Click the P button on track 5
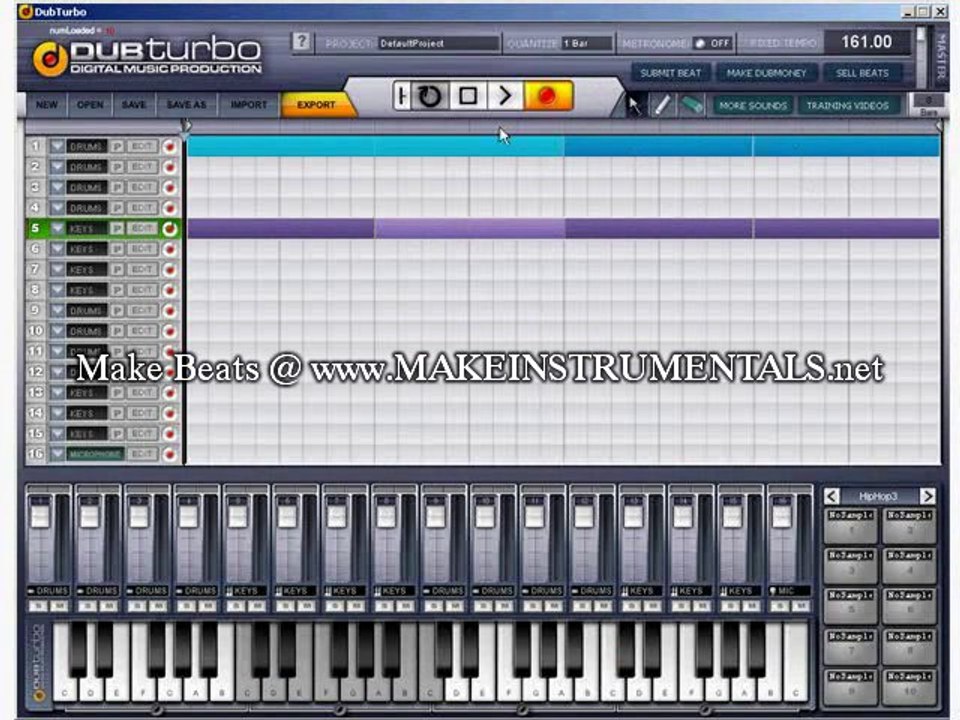The width and height of the screenshot is (960, 720). click(x=117, y=228)
